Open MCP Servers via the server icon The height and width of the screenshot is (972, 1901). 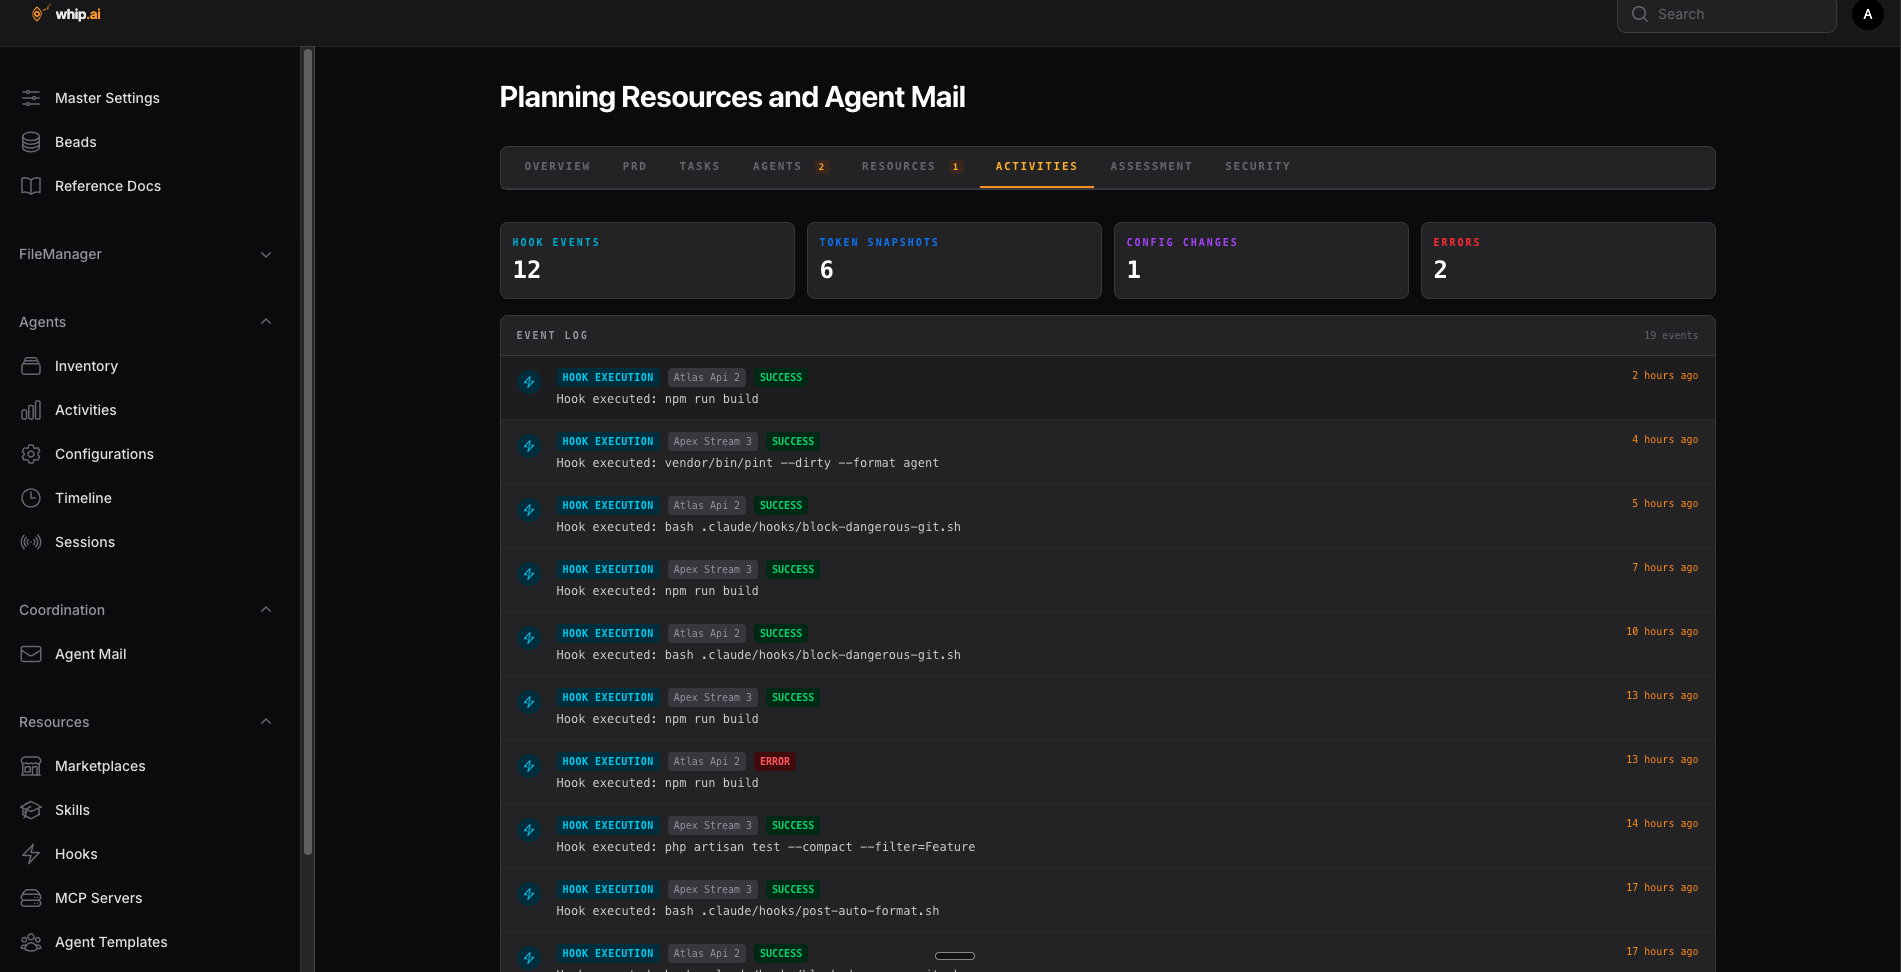pyautogui.click(x=30, y=897)
